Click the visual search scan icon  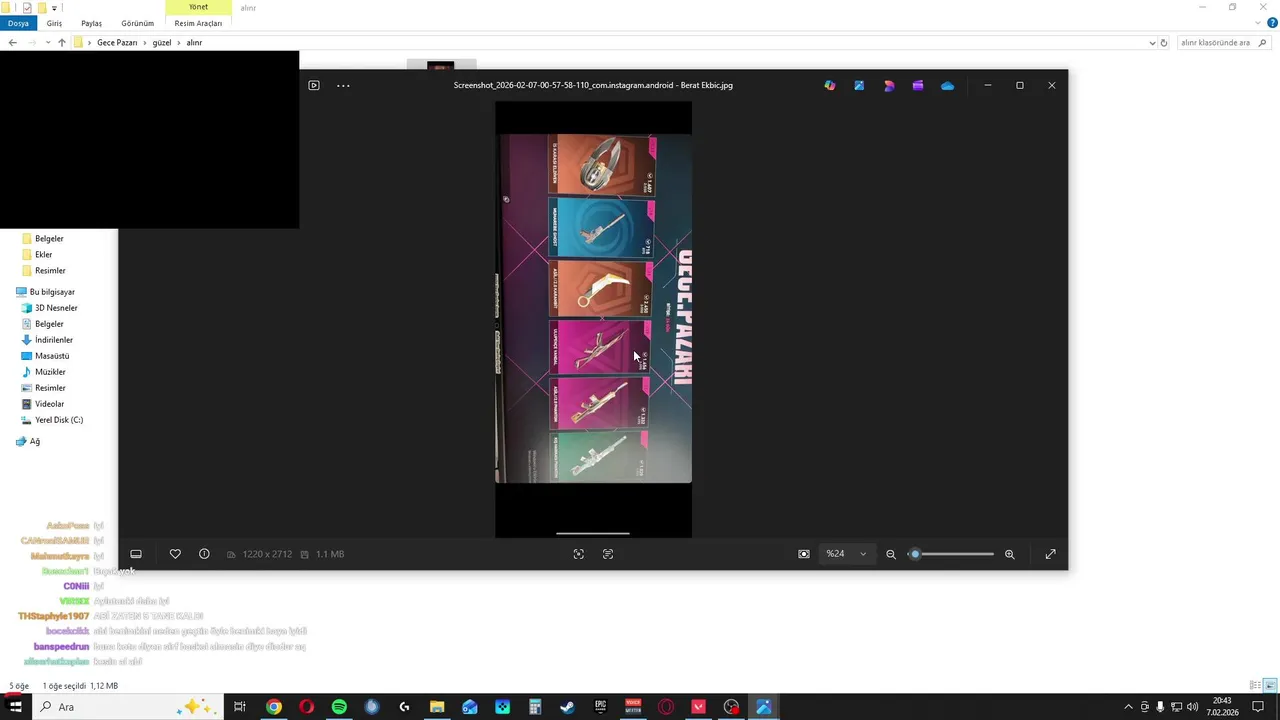coord(578,554)
